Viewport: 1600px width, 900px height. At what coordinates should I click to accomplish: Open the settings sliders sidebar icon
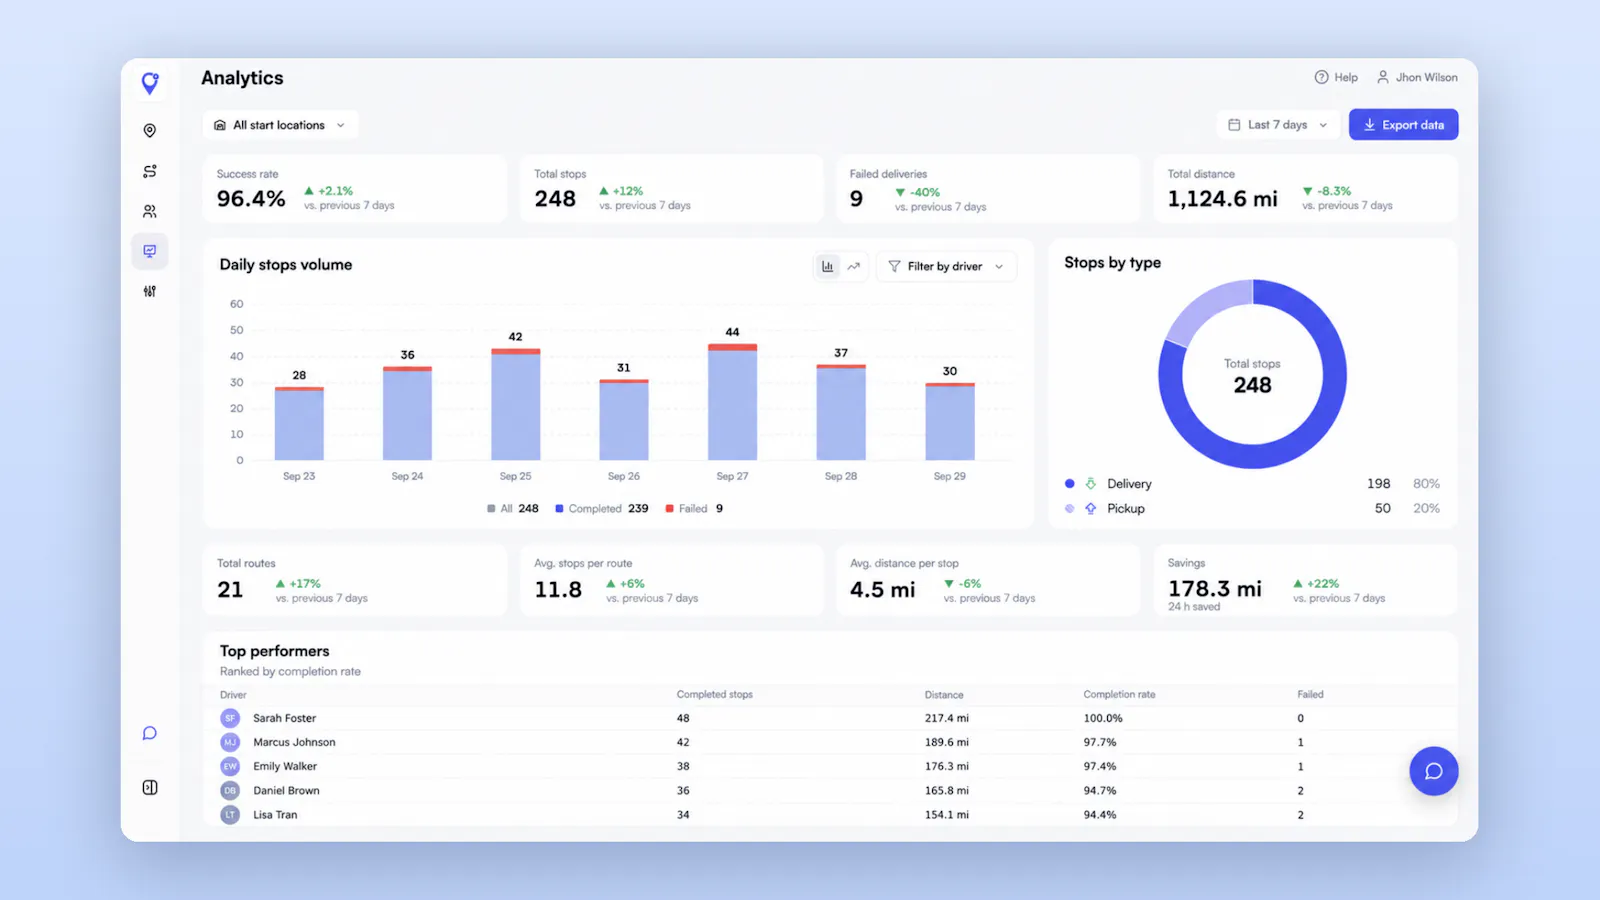[x=150, y=291]
